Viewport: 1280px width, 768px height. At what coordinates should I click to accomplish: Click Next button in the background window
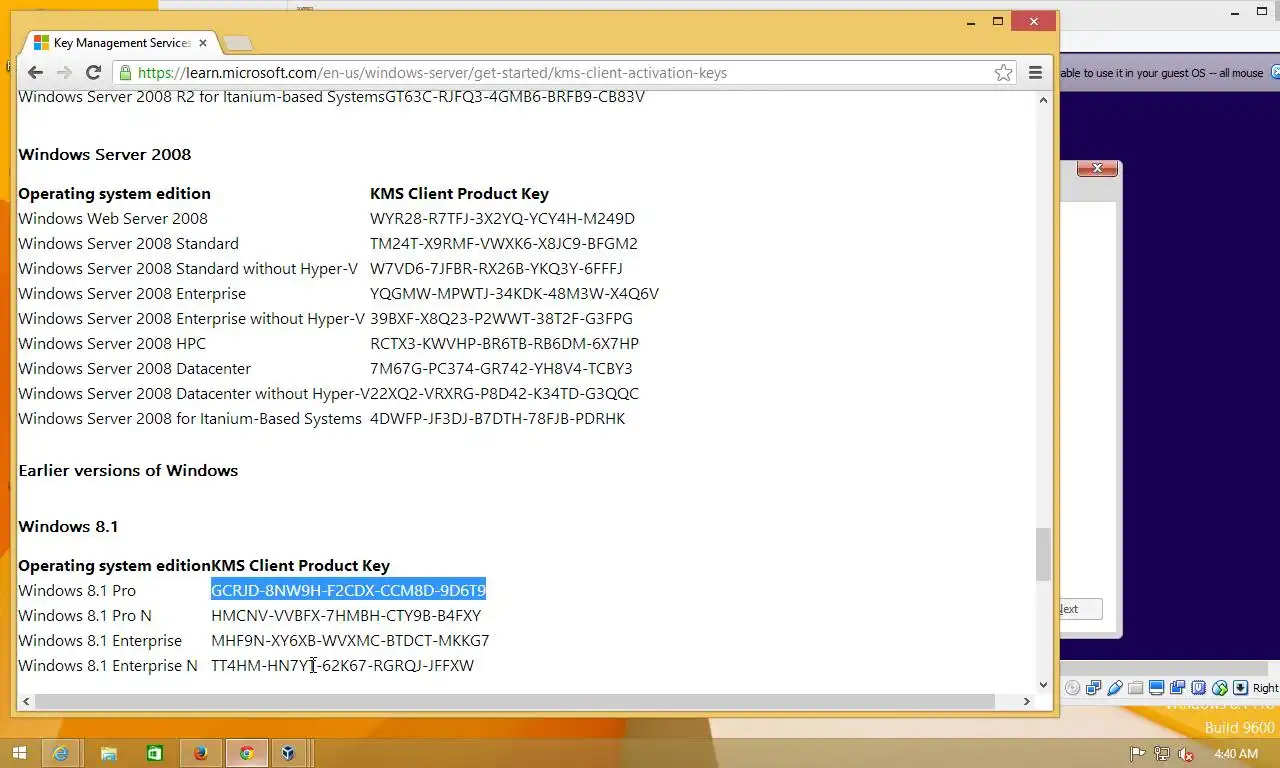click(1080, 609)
